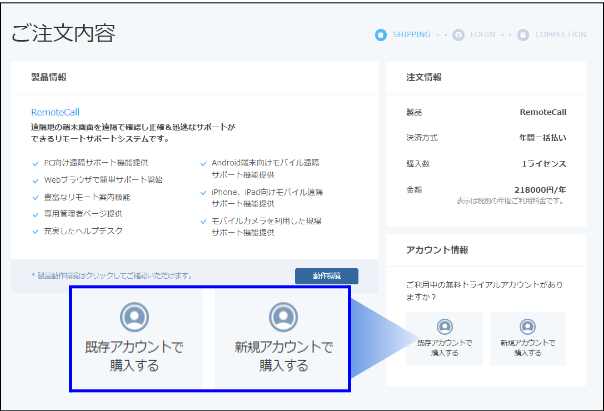
Task: Click checkmark beside PC向け遠隔サポート機能提供
Action: (x=36, y=162)
